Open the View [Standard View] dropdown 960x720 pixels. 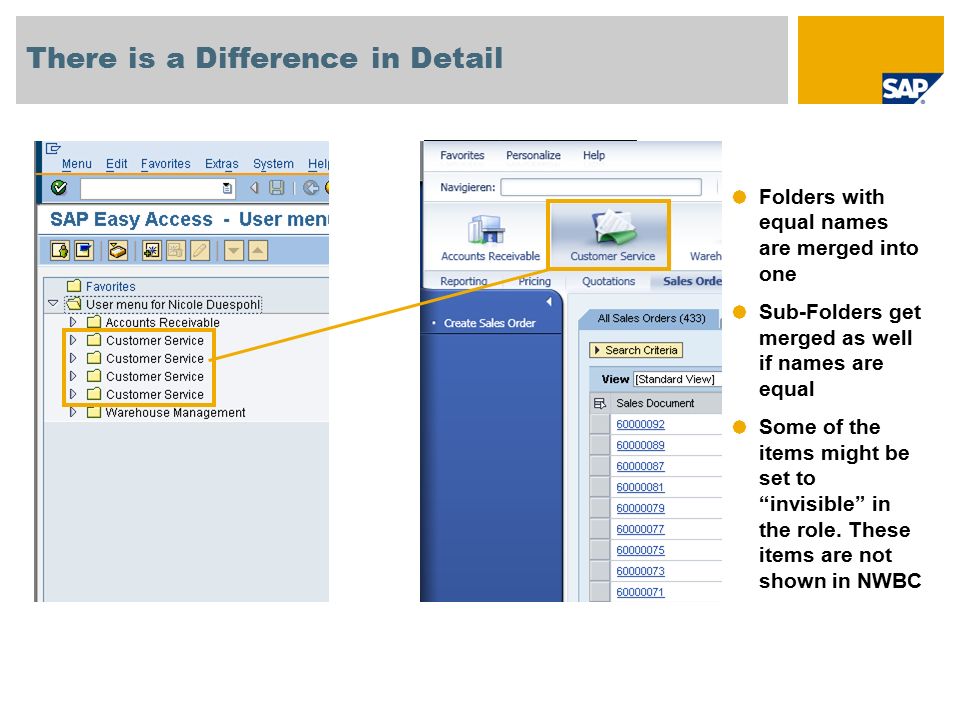[x=677, y=379]
